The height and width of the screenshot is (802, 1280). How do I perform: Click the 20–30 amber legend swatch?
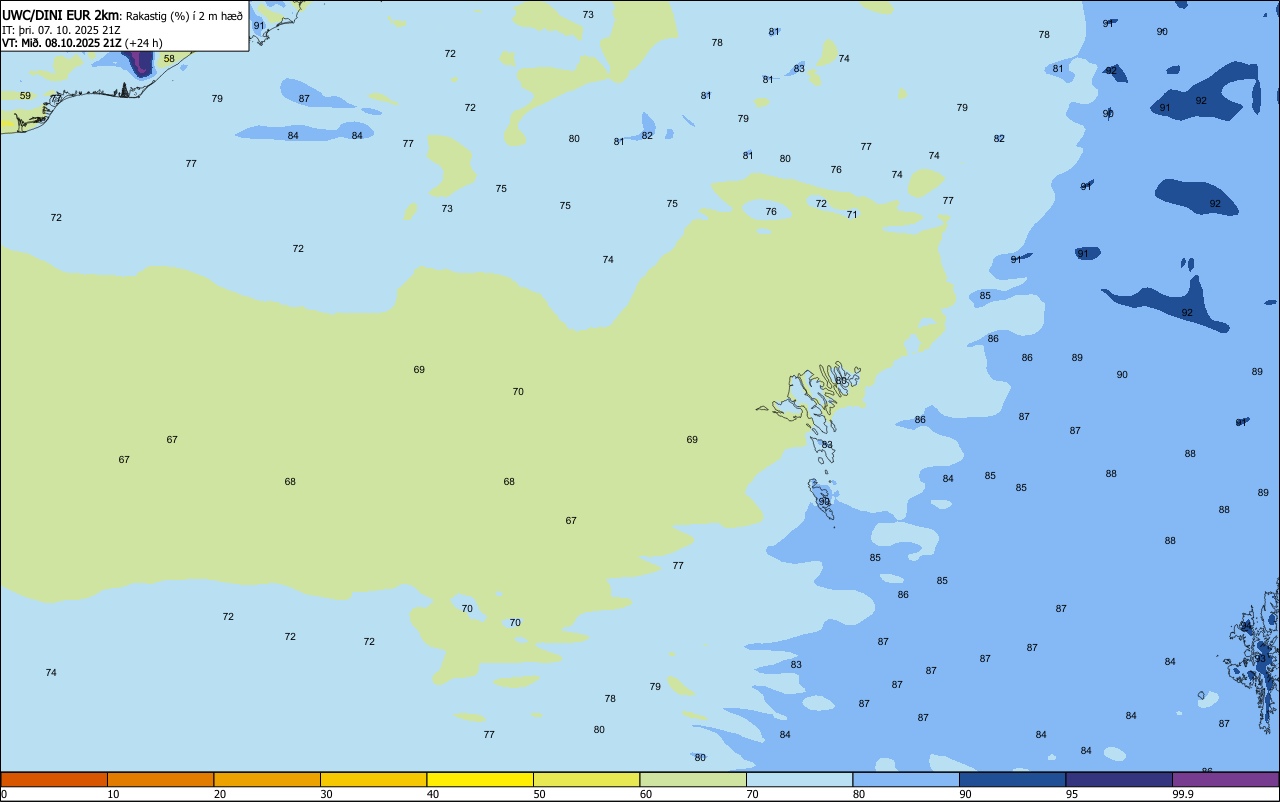click(267, 779)
